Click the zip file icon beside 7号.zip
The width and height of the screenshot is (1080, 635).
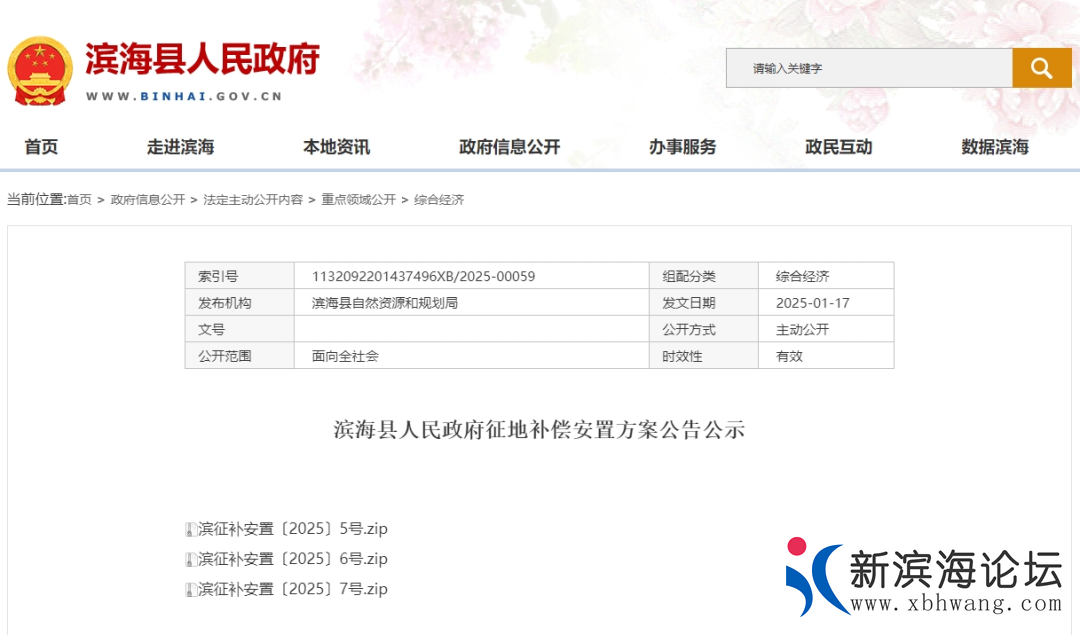click(x=190, y=590)
